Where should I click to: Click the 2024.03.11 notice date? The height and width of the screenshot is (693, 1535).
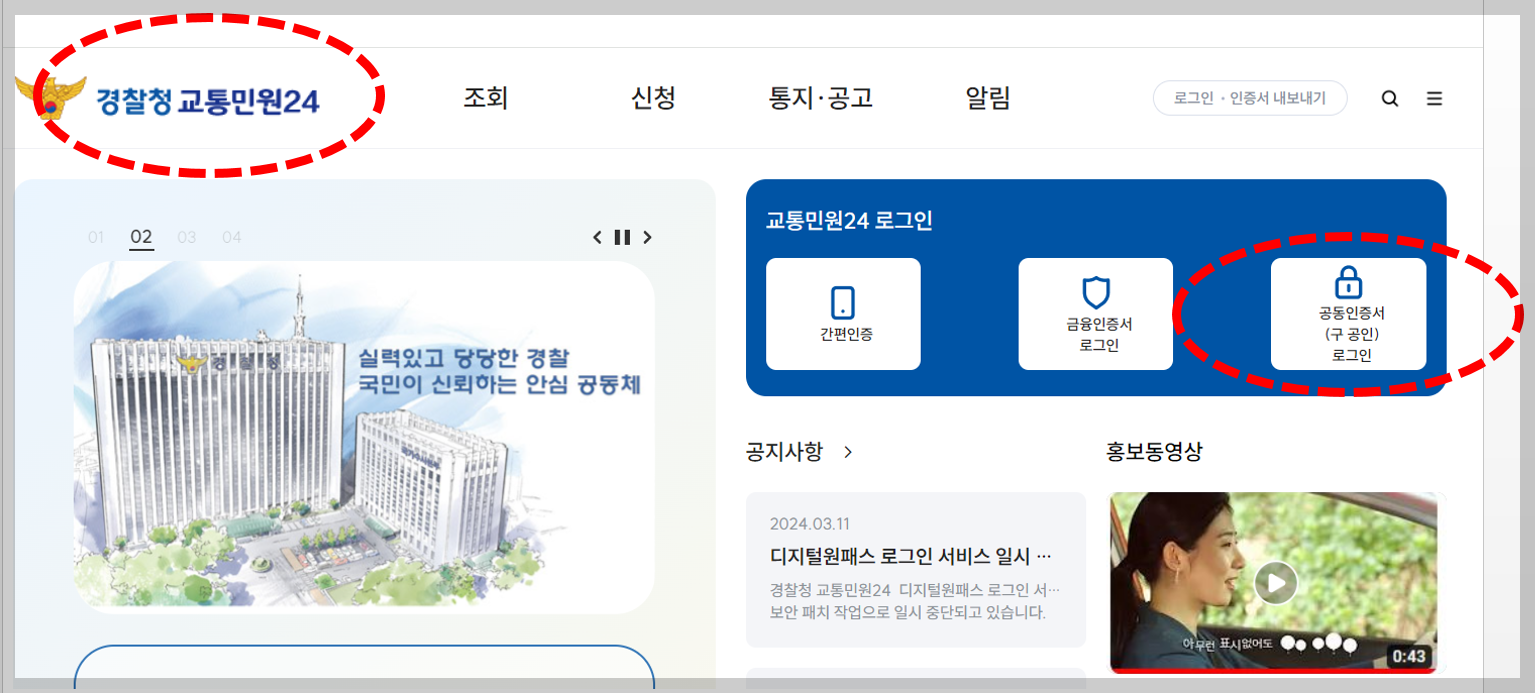[x=810, y=524]
